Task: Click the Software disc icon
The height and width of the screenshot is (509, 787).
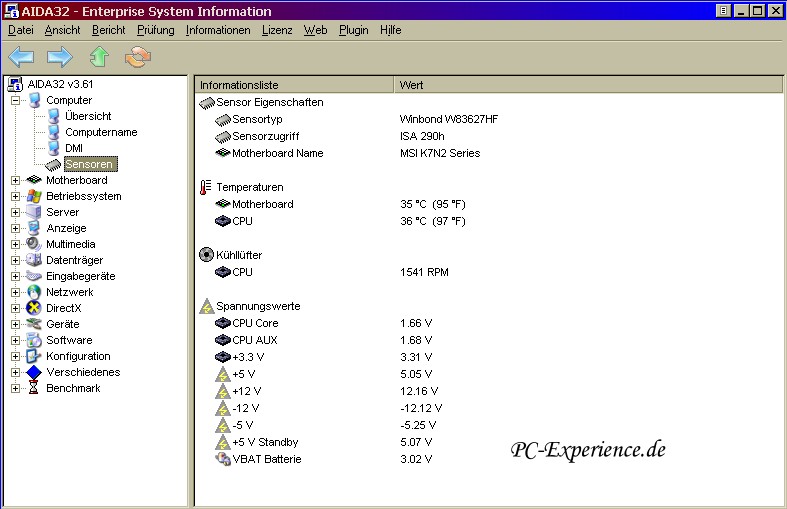Action: tap(34, 340)
